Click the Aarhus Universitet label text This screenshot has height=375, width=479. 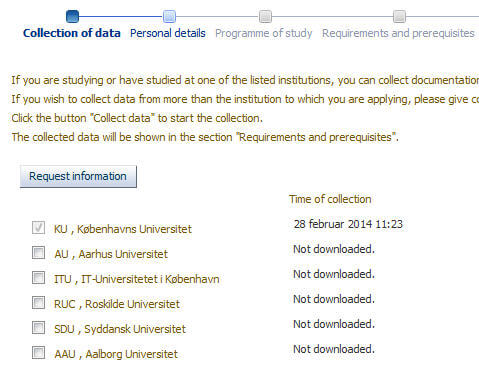click(123, 254)
